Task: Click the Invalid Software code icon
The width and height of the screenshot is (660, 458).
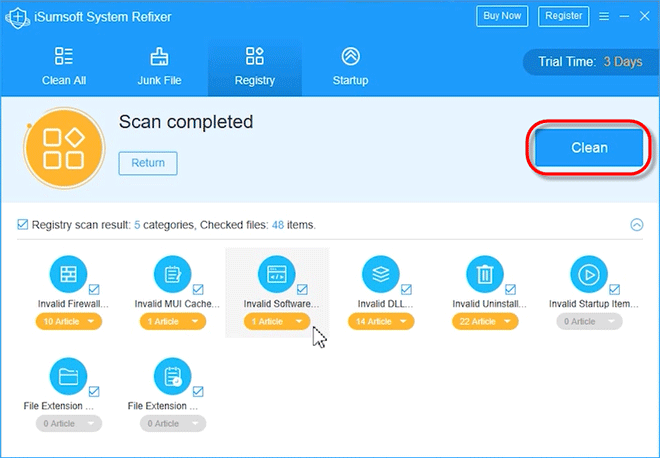Action: 277,274
